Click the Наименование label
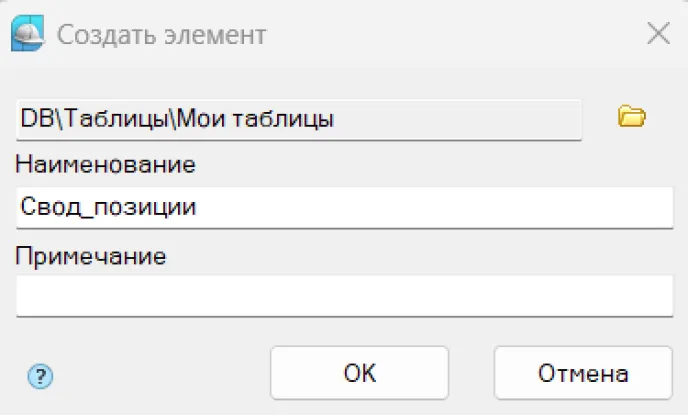This screenshot has width=688, height=415. tap(105, 164)
